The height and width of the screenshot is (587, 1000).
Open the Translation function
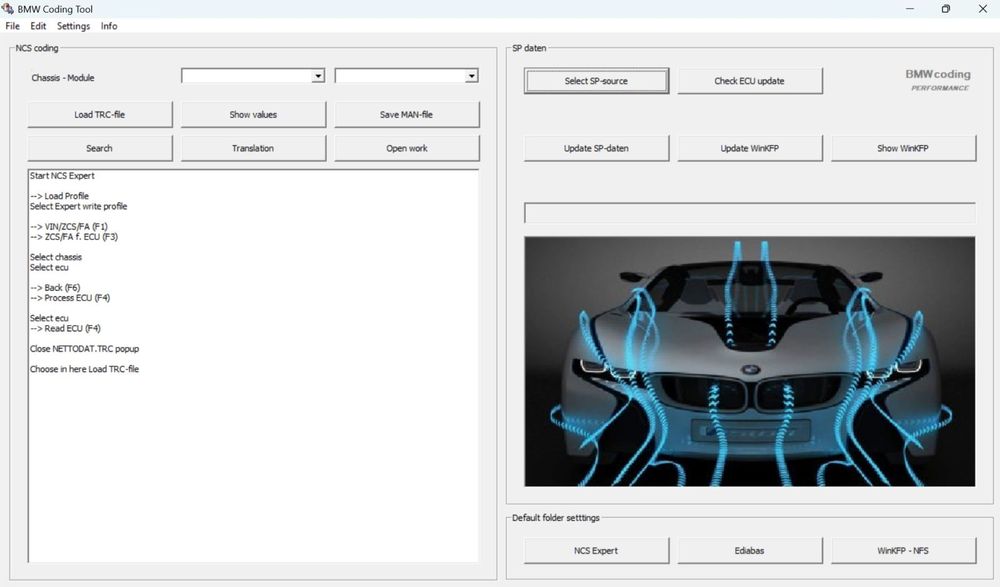(253, 148)
